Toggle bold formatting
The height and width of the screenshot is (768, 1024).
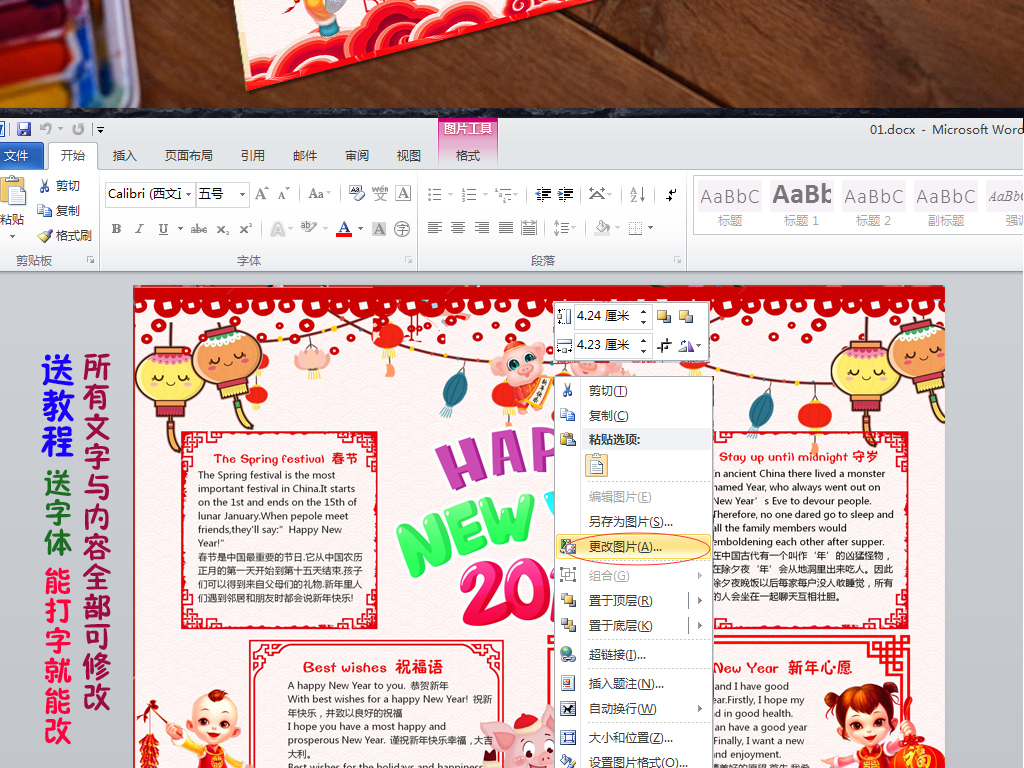click(x=117, y=228)
